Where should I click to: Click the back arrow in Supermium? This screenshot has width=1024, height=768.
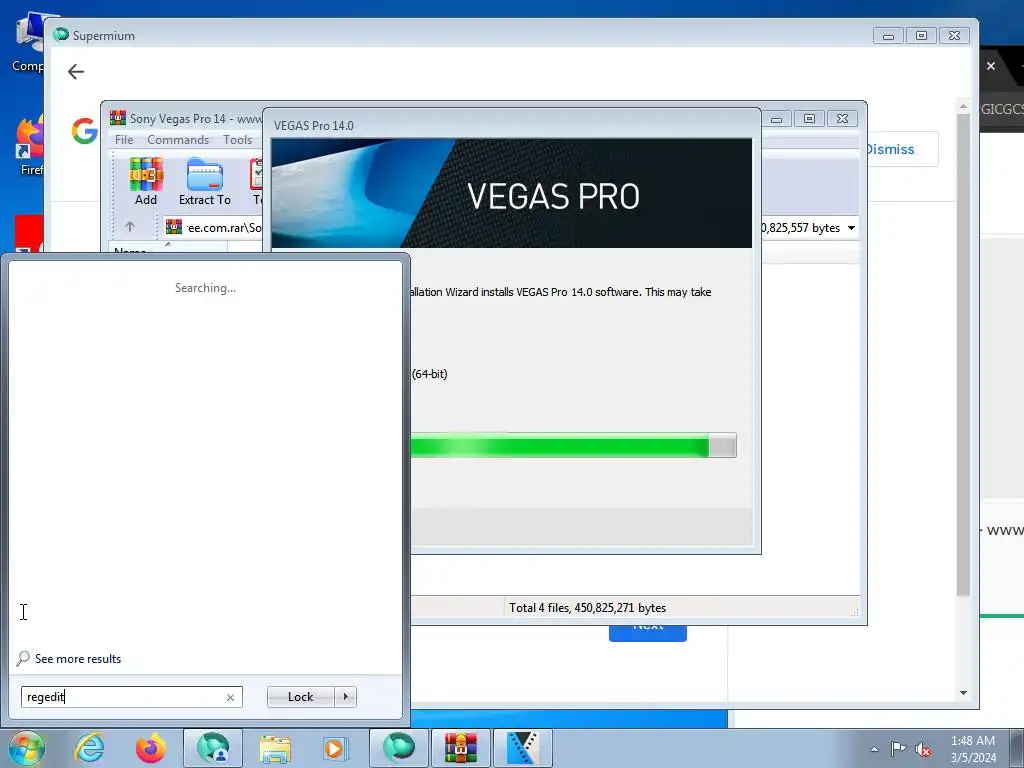(76, 71)
